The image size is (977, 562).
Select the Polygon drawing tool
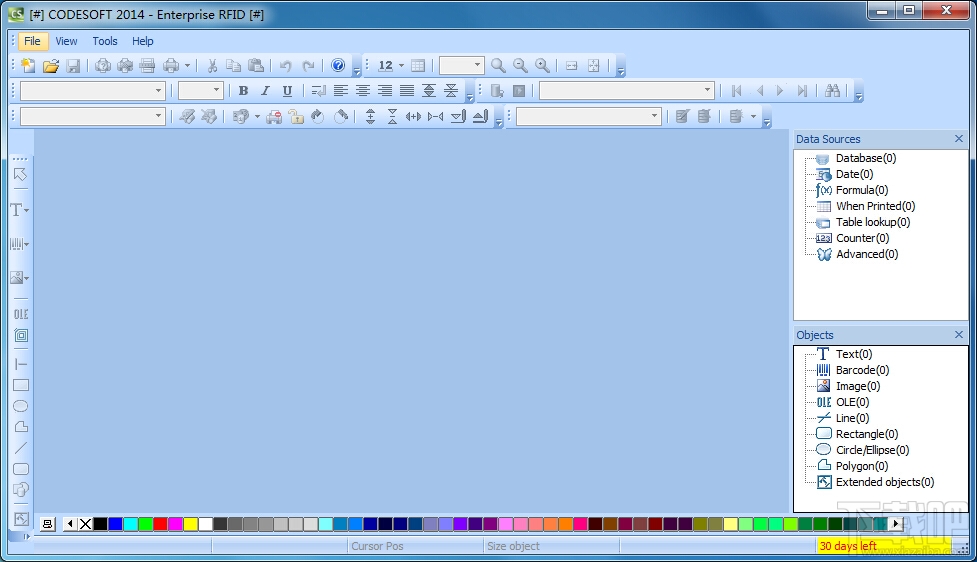[21, 427]
